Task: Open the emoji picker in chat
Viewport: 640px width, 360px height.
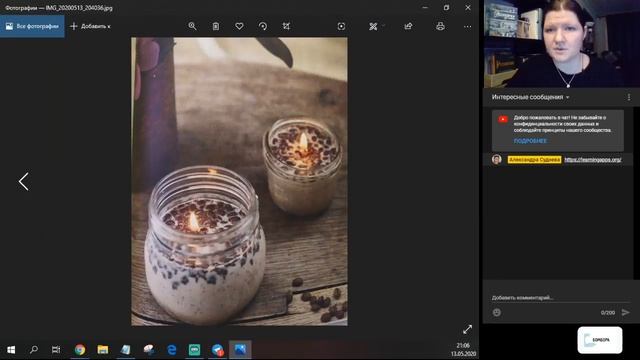Action: 497,312
